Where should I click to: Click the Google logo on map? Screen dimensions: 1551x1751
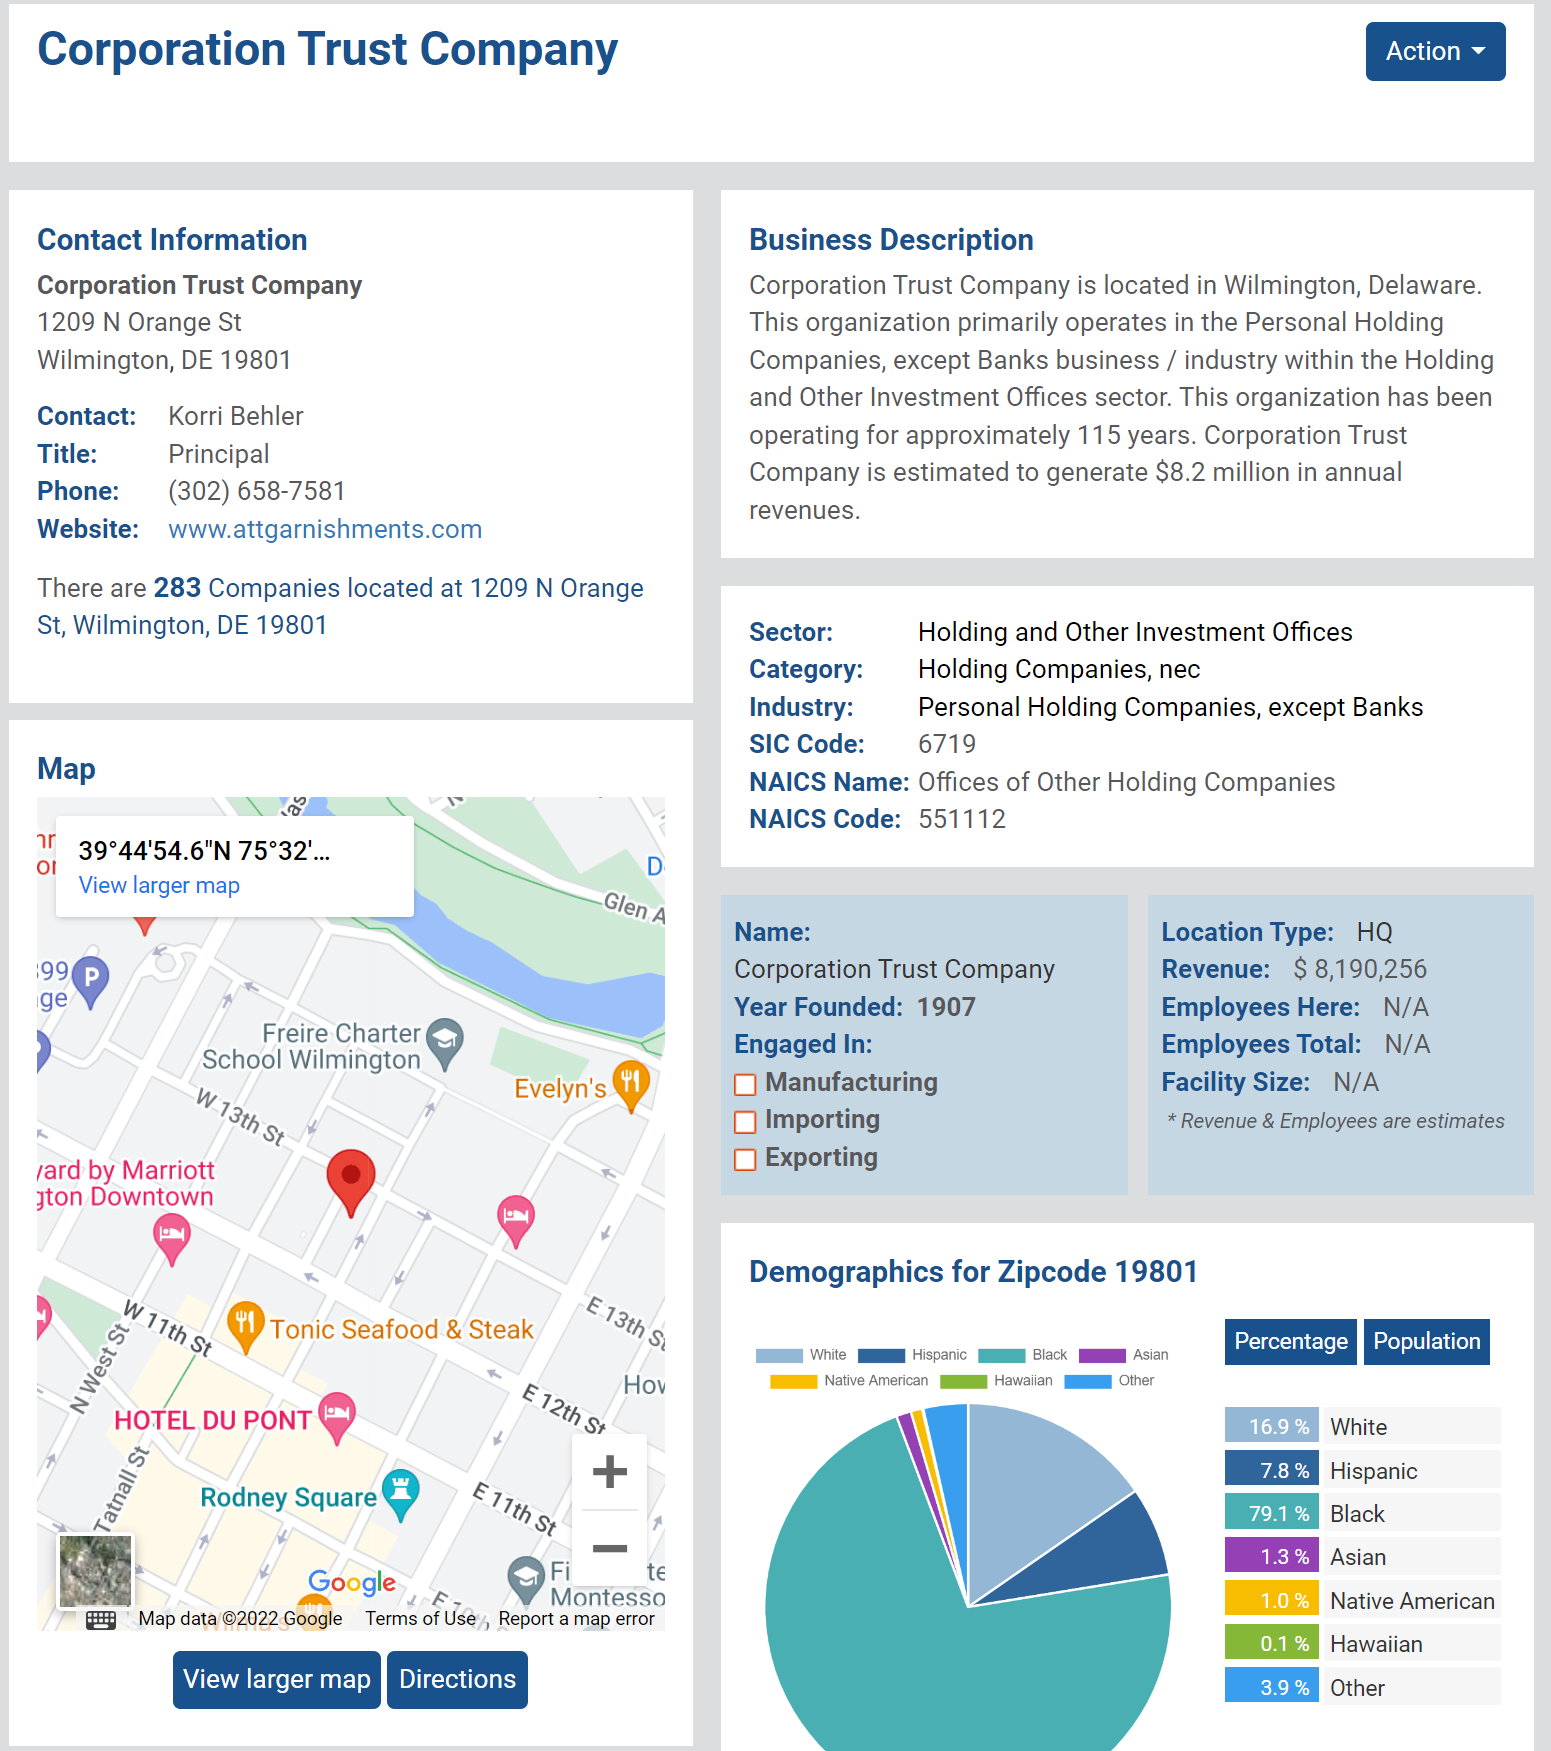pos(352,1583)
